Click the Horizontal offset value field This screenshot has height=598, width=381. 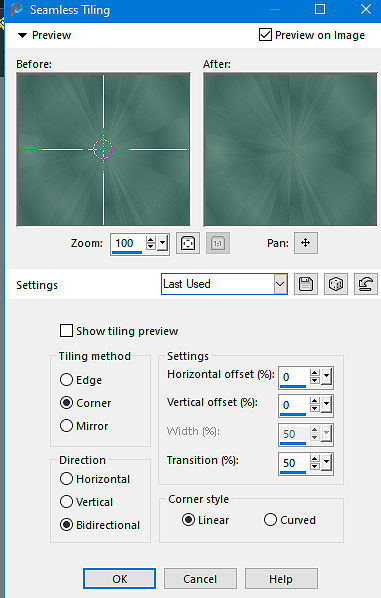tap(294, 377)
